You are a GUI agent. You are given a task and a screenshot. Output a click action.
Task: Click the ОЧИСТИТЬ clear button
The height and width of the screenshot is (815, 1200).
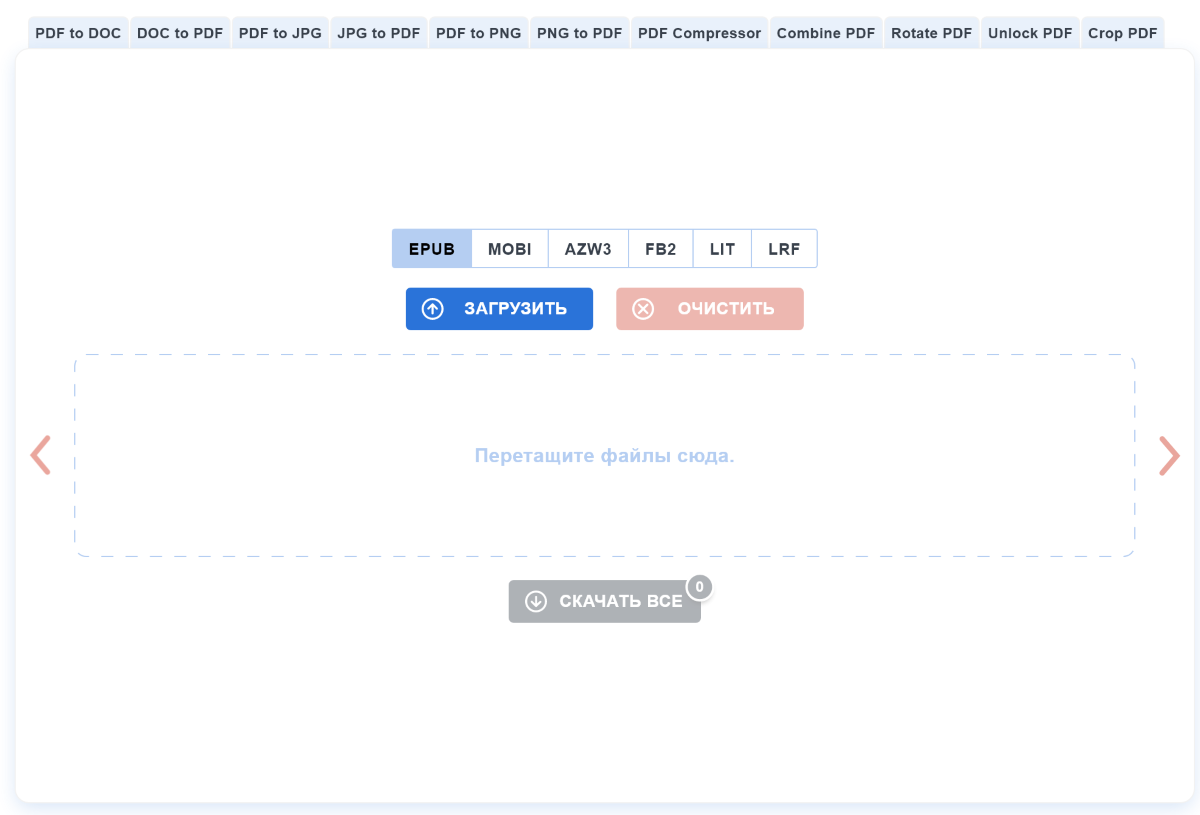(x=710, y=309)
